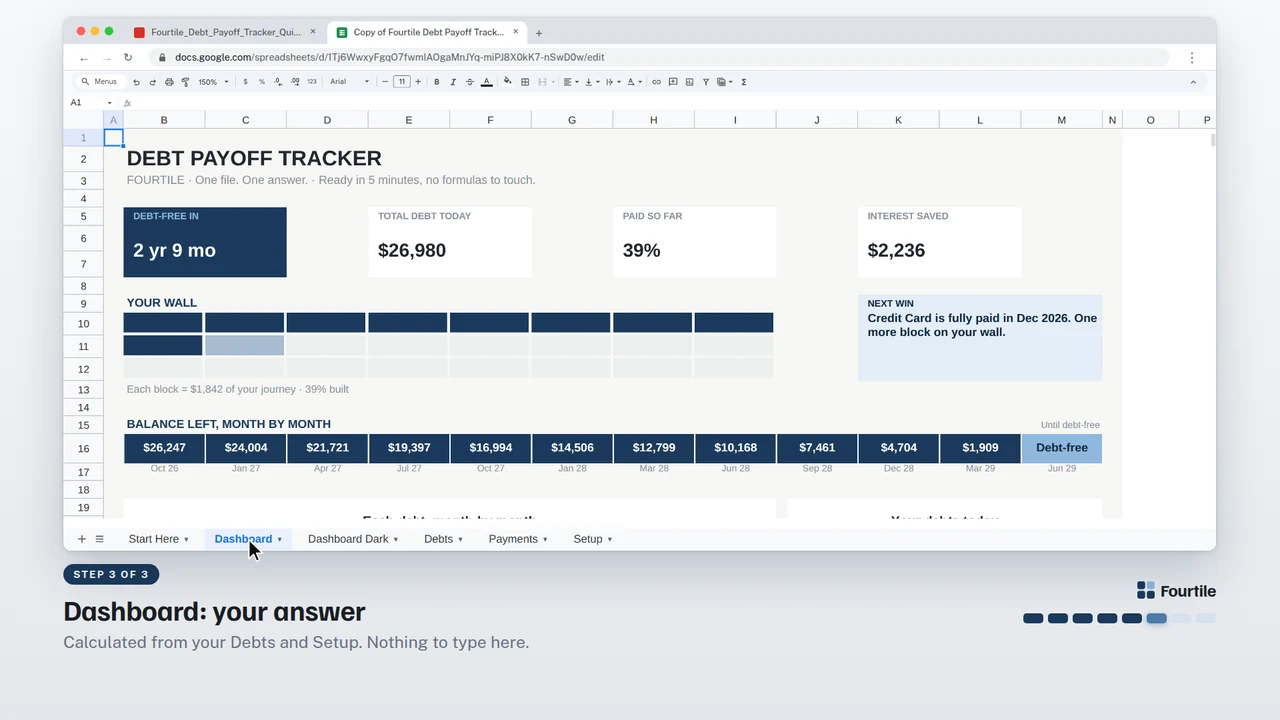
Task: Select the Debt-free cell under Jun 29
Action: pos(1062,448)
